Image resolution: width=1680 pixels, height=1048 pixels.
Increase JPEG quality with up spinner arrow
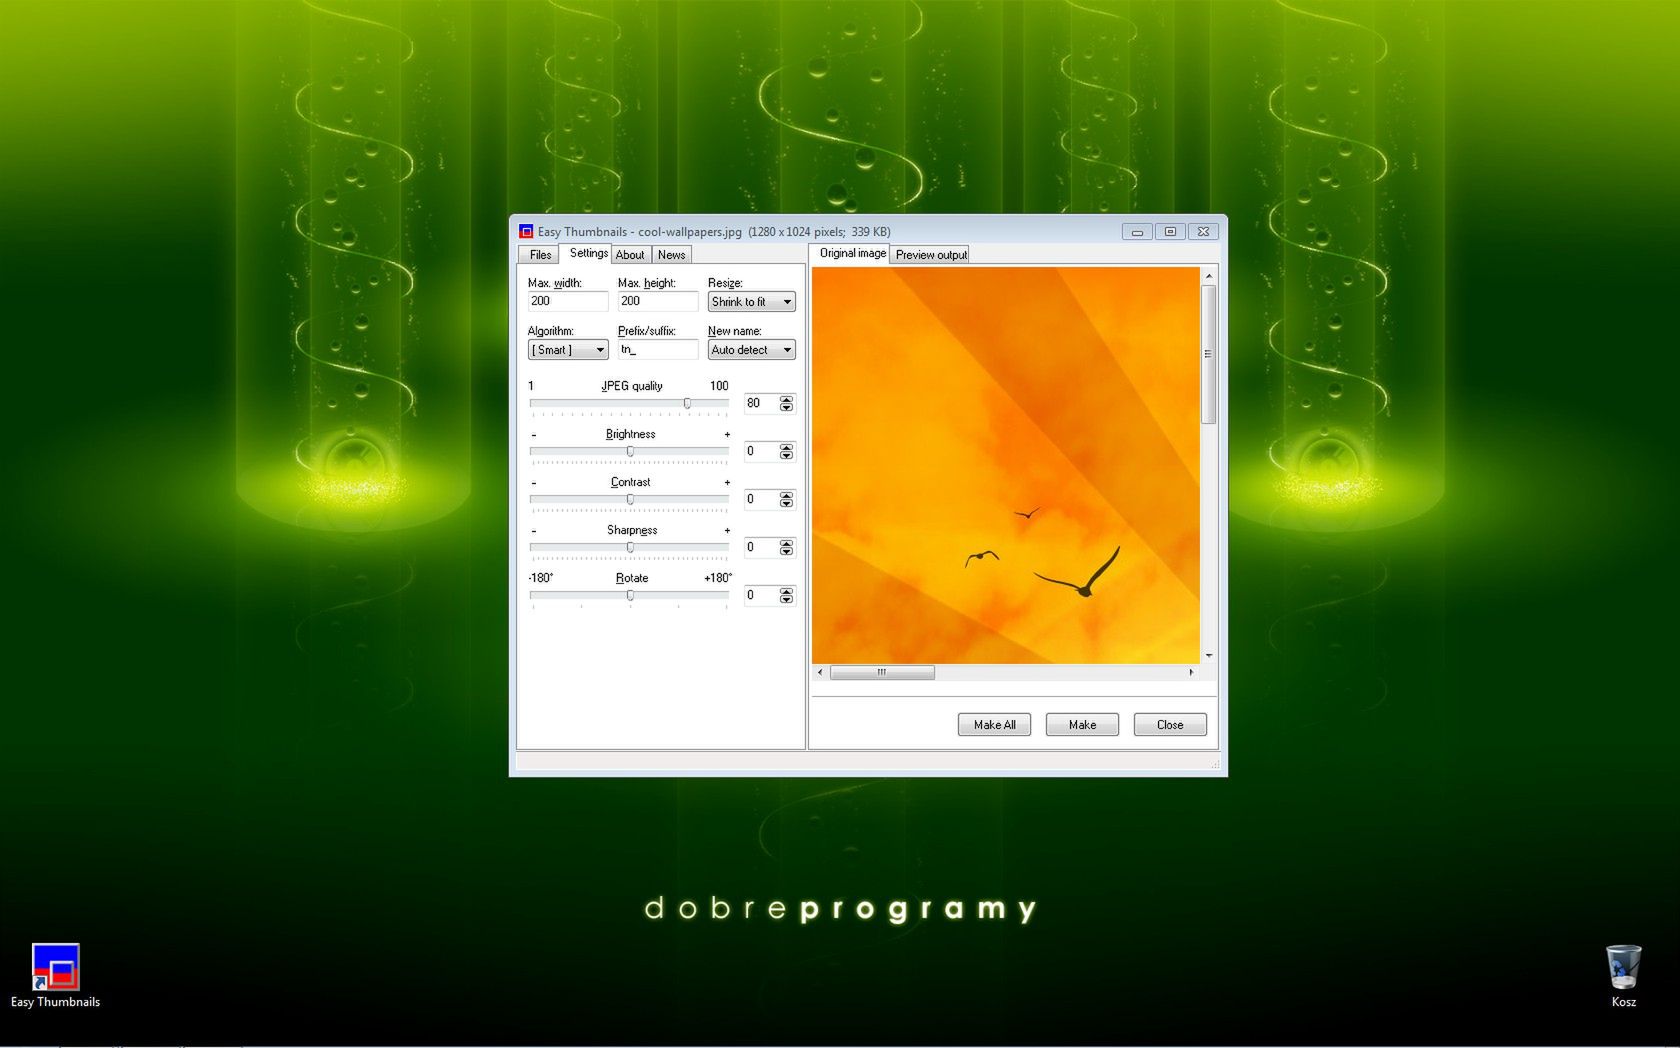(787, 399)
